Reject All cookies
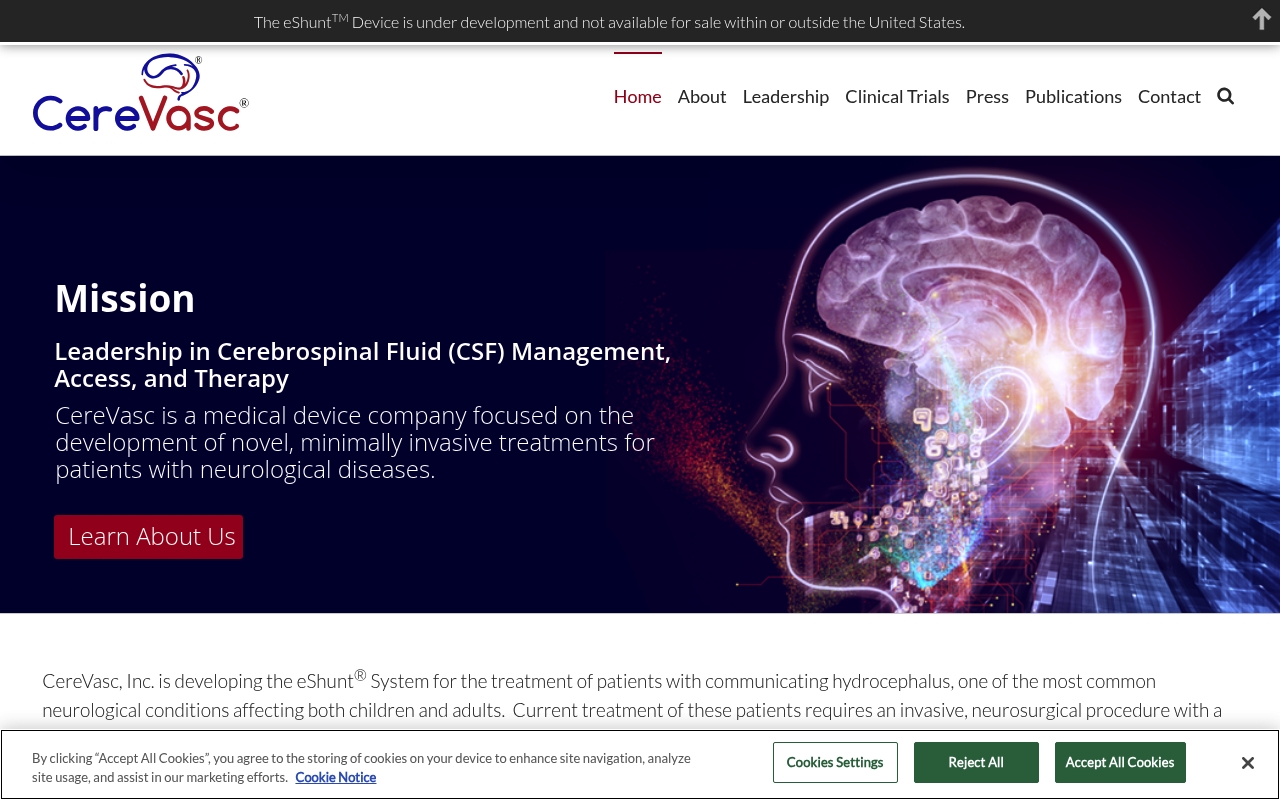The height and width of the screenshot is (800, 1280). pos(976,762)
